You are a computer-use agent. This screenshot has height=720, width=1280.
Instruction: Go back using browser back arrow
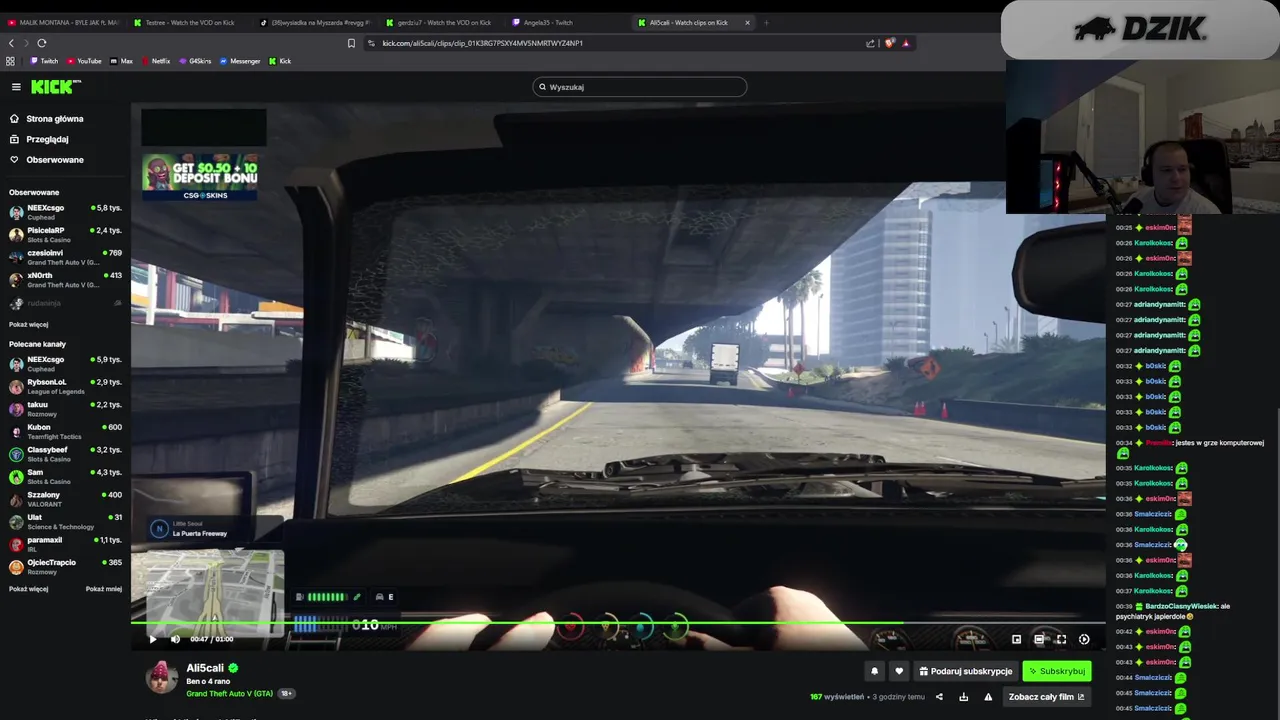point(11,43)
